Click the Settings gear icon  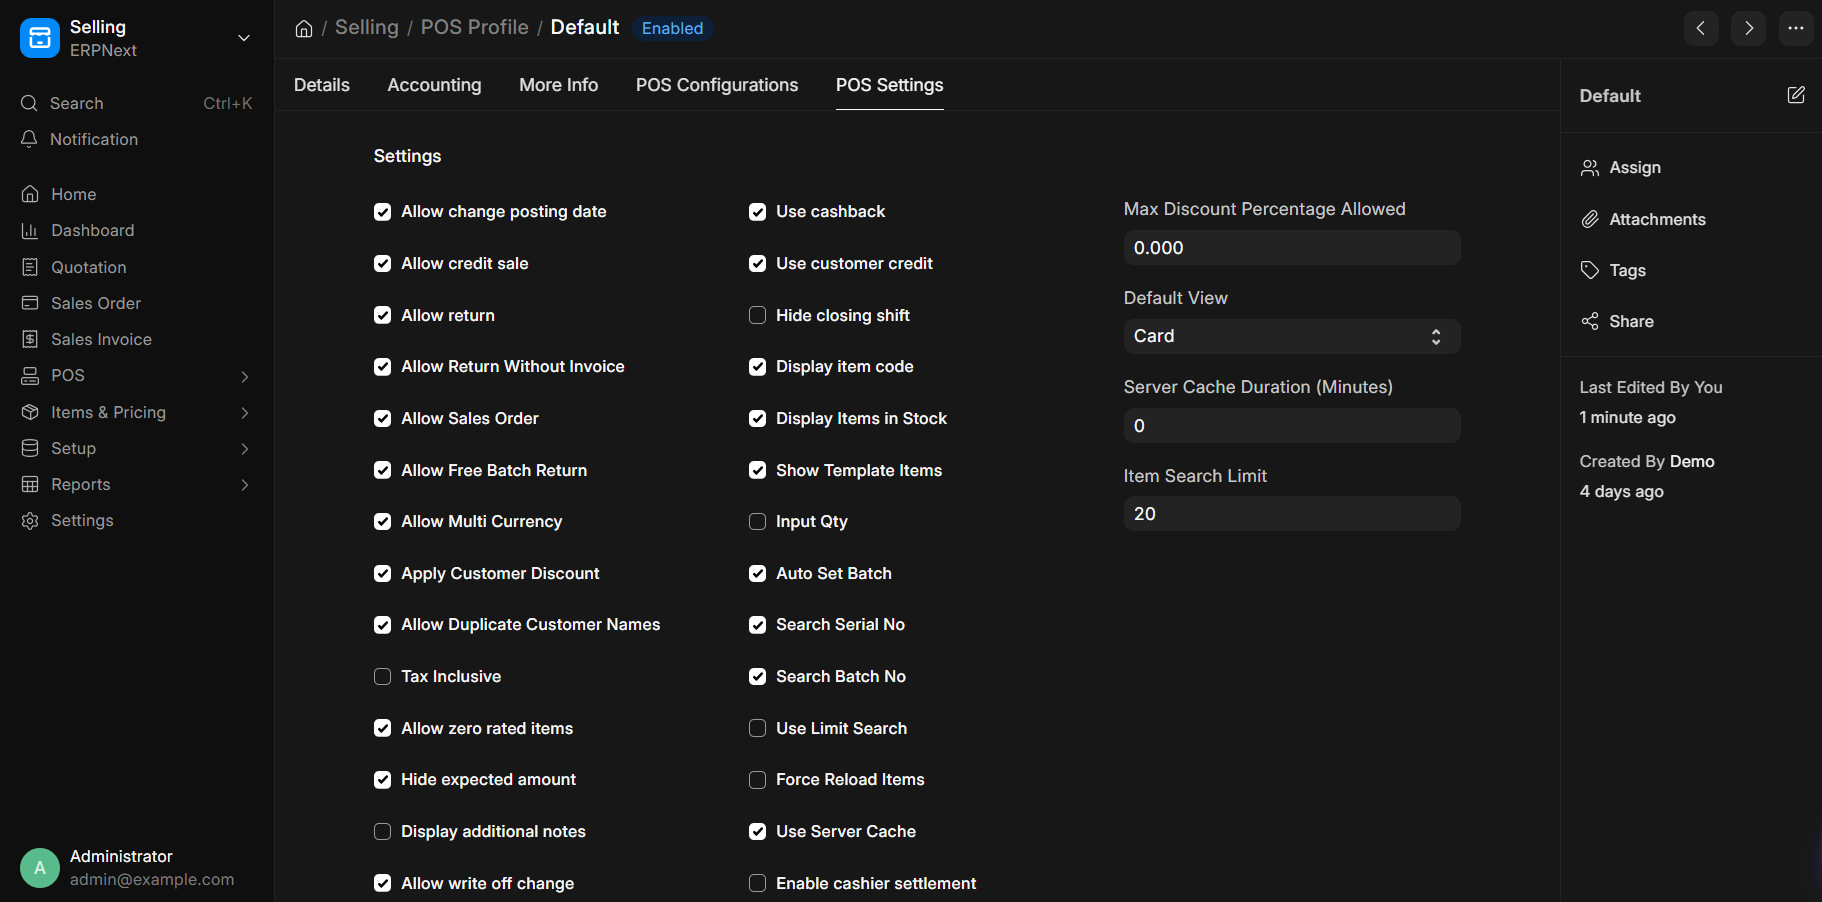tap(30, 520)
